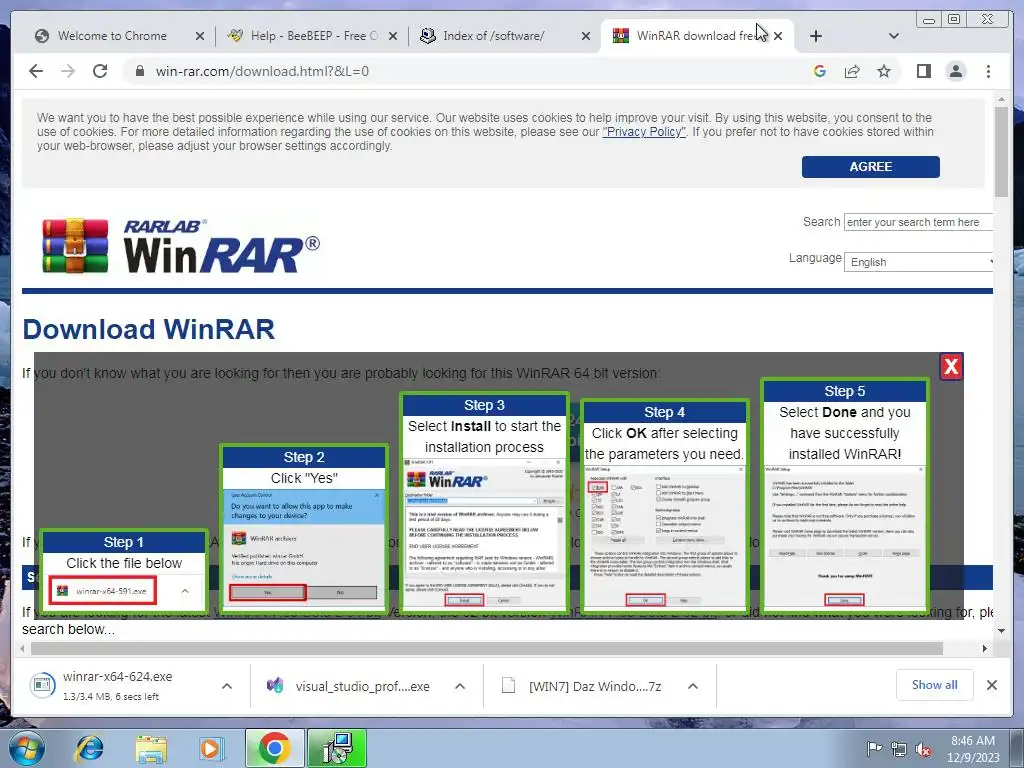Share this page via share icon
The image size is (1024, 768).
(852, 71)
